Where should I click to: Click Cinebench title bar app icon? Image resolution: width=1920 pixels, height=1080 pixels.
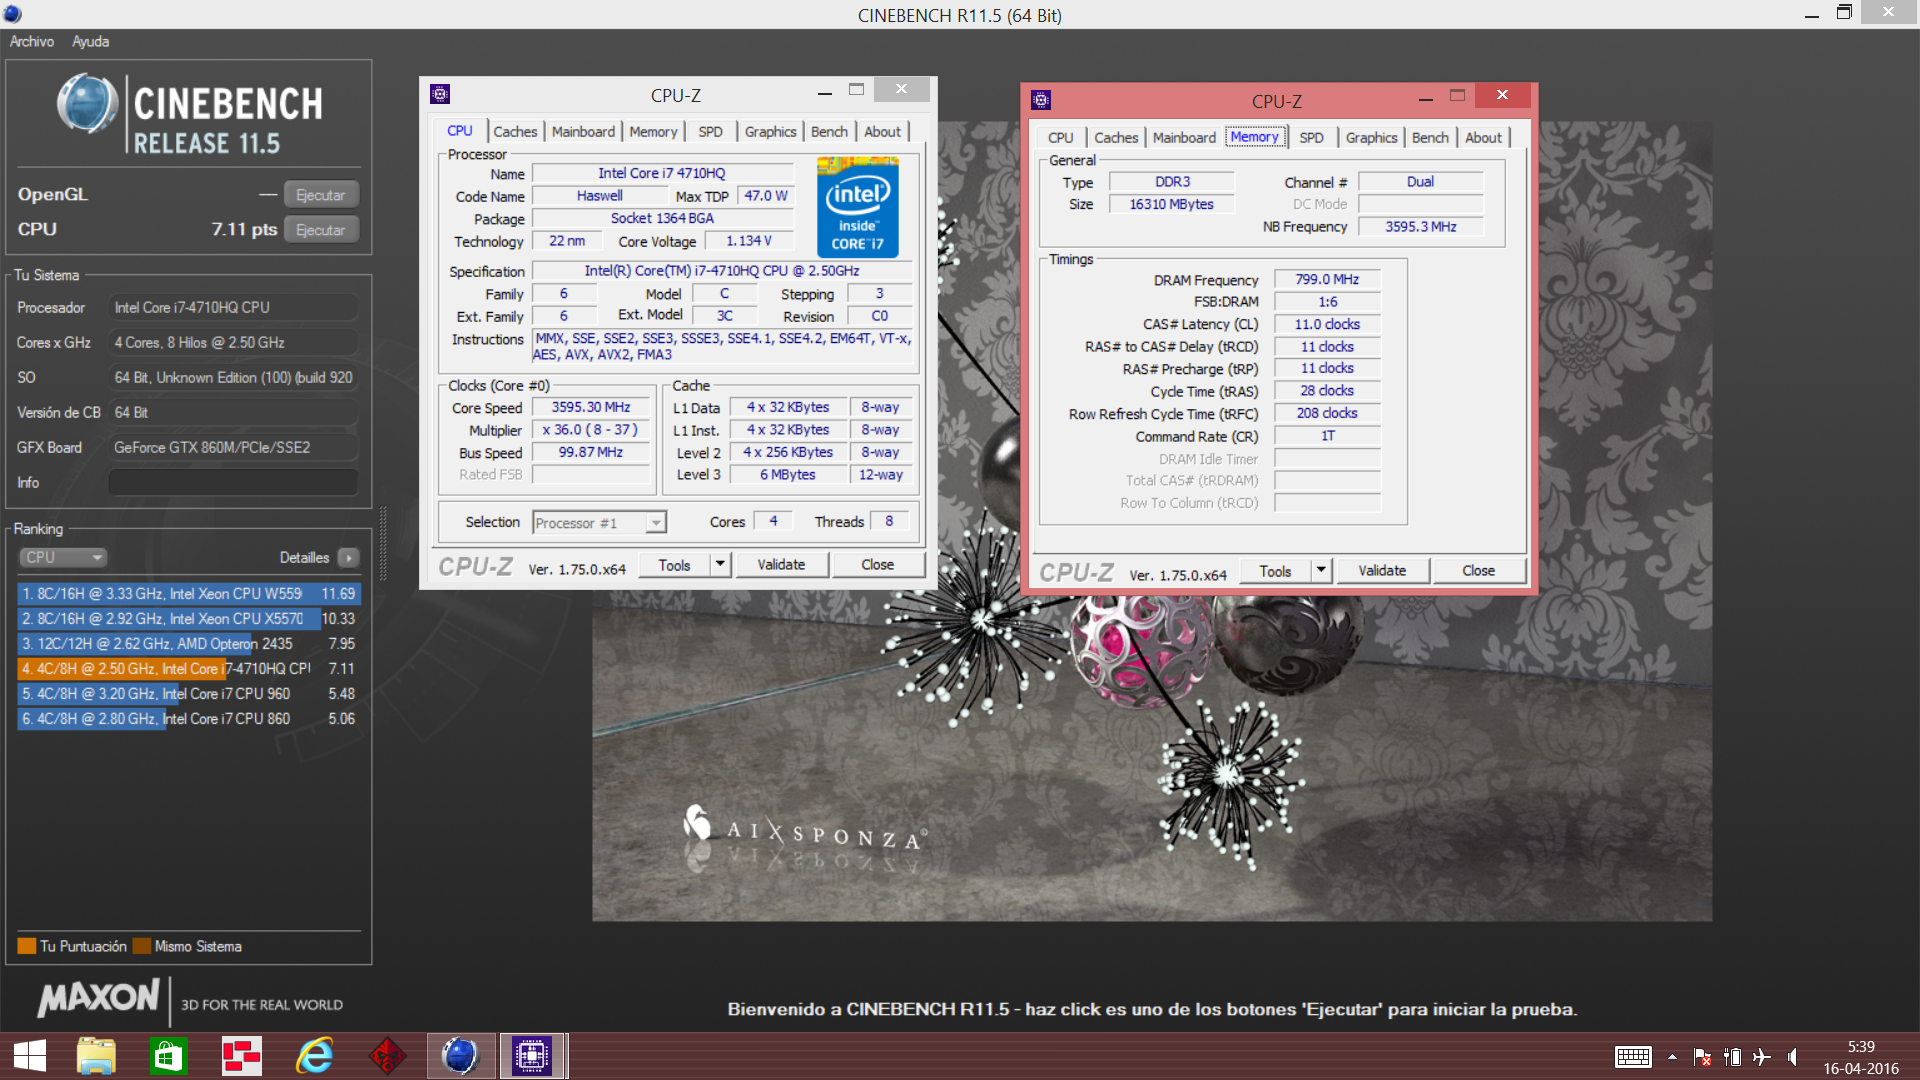tap(13, 14)
